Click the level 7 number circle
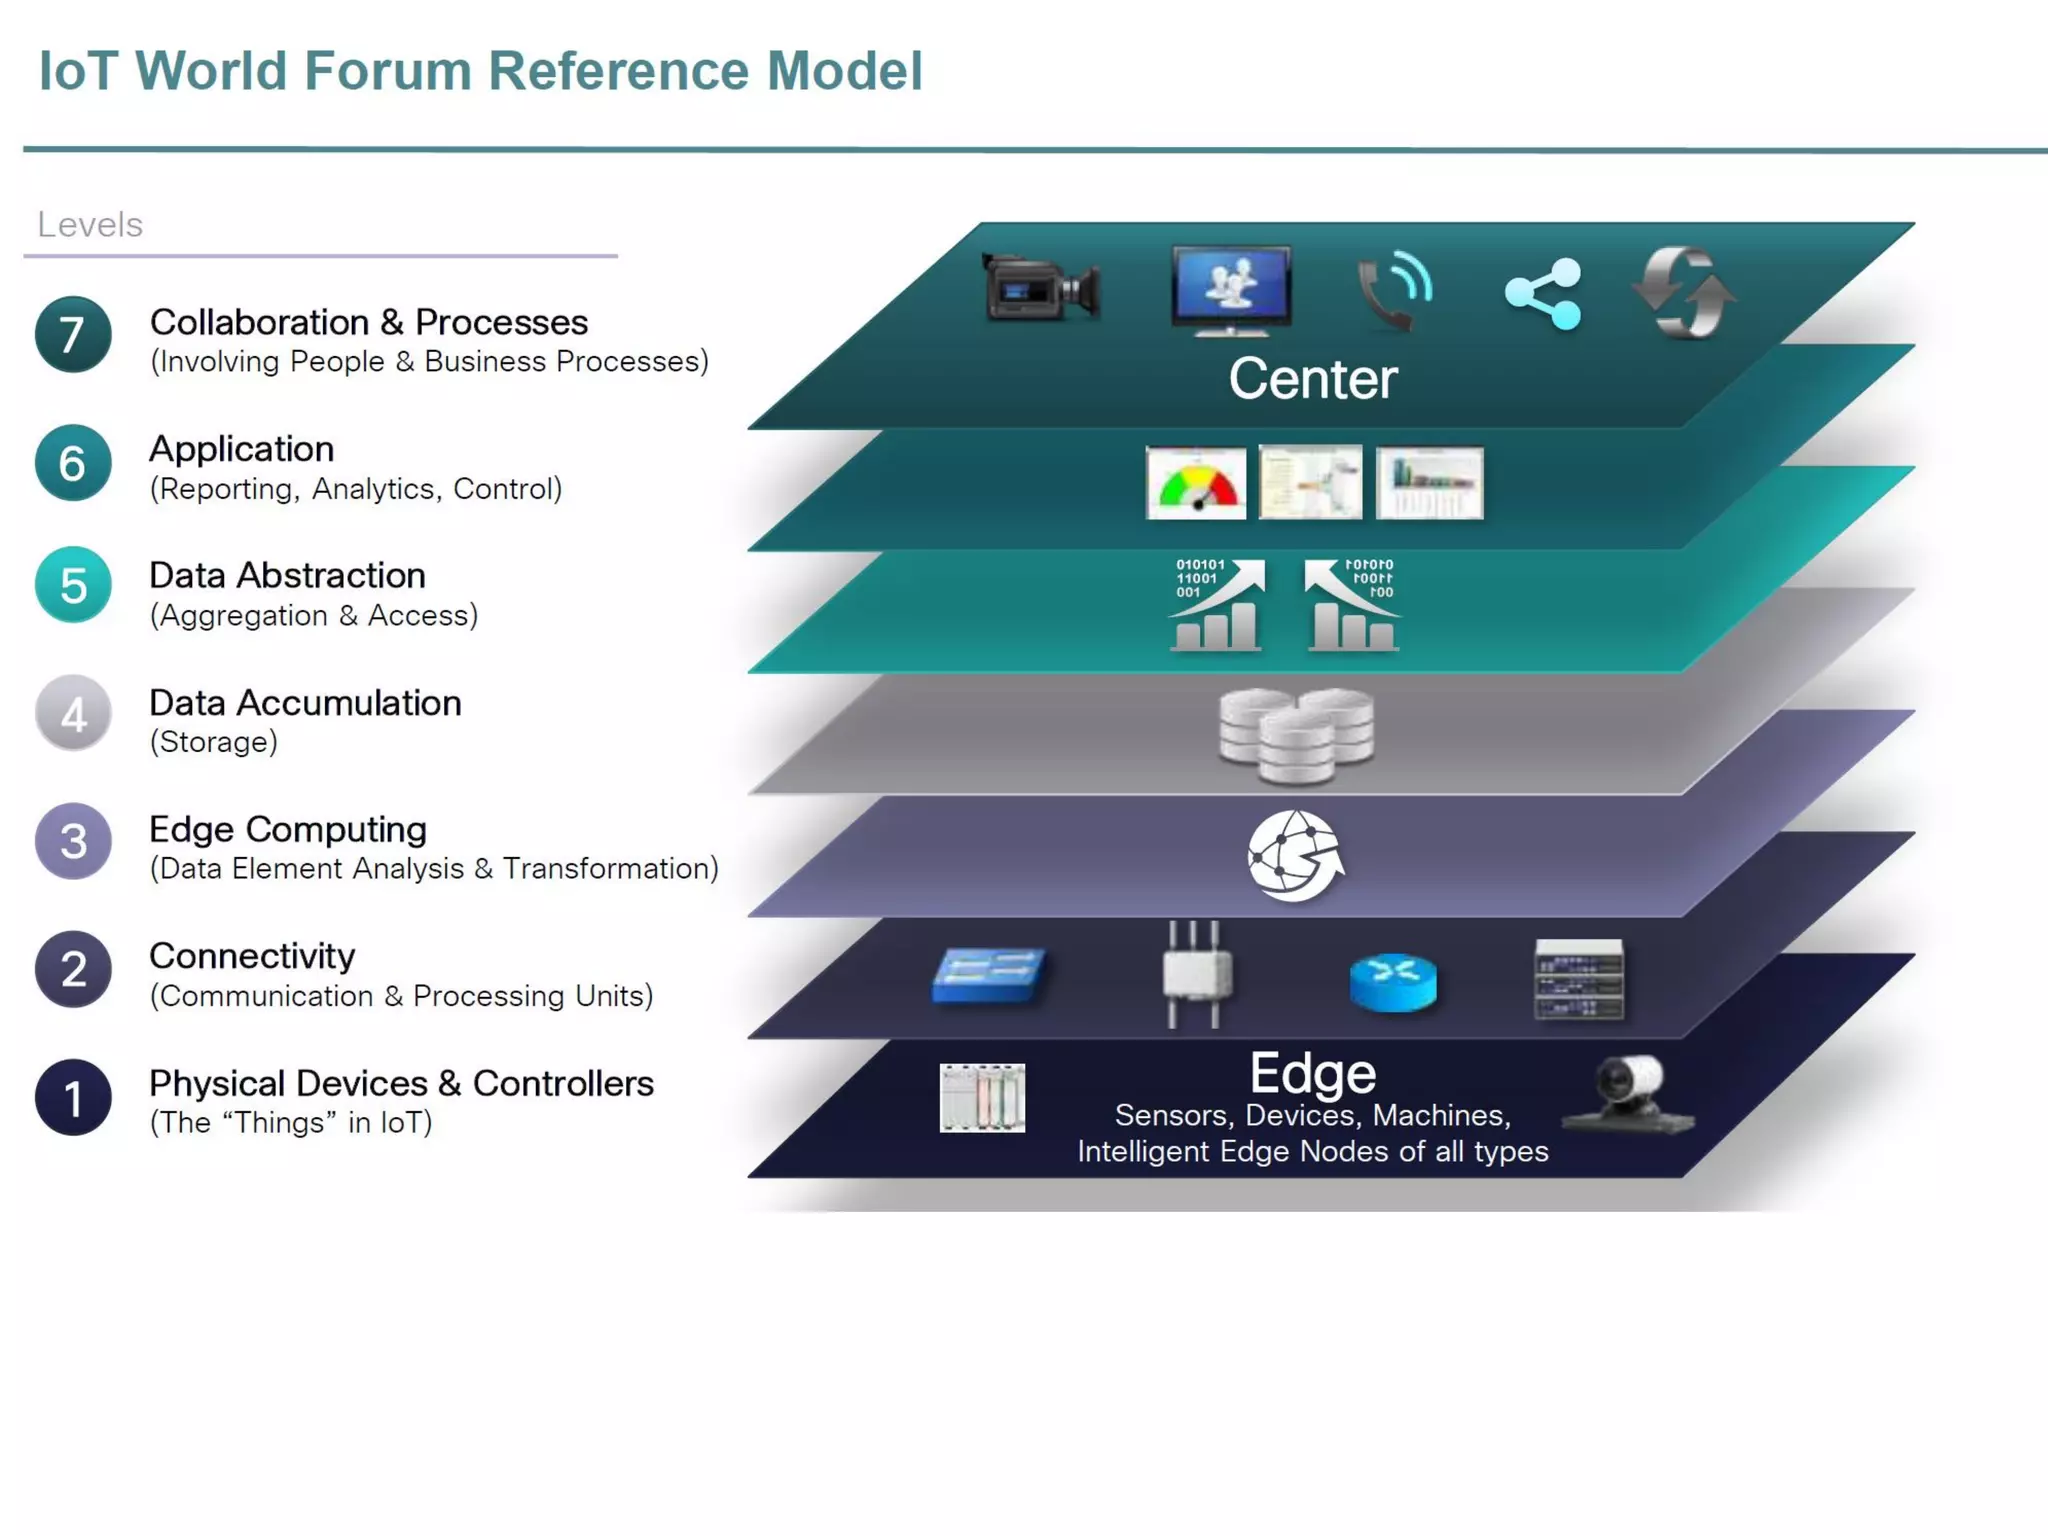The height and width of the screenshot is (1536, 2048). click(73, 335)
